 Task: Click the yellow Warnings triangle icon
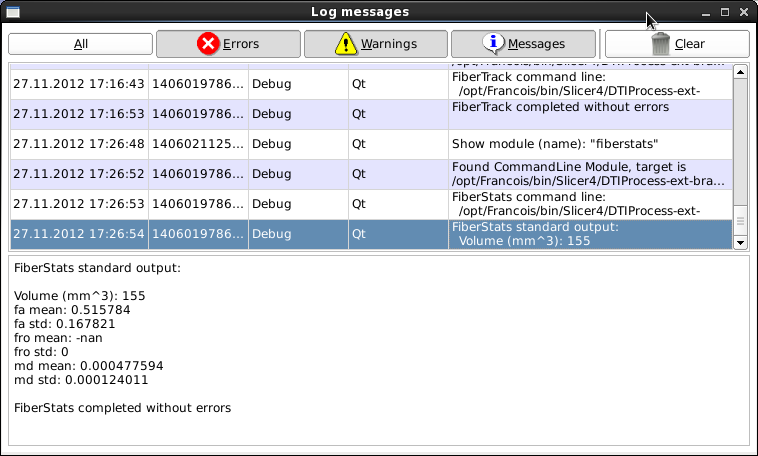click(x=345, y=44)
